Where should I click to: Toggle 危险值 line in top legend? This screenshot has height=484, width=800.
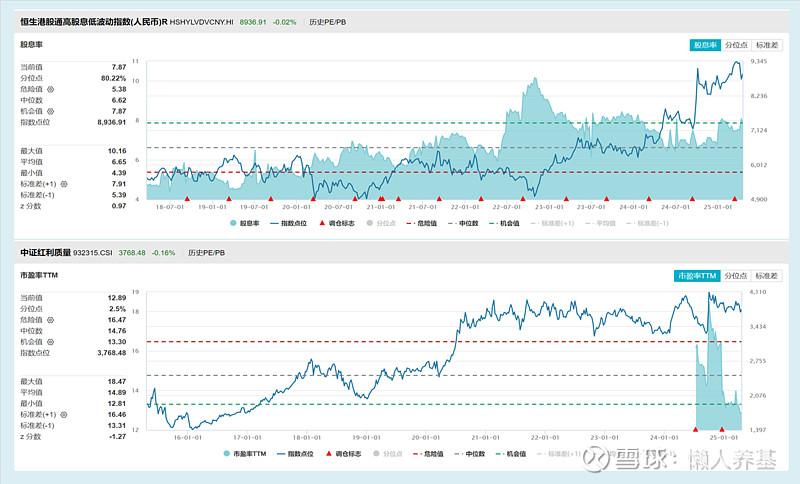[x=421, y=223]
